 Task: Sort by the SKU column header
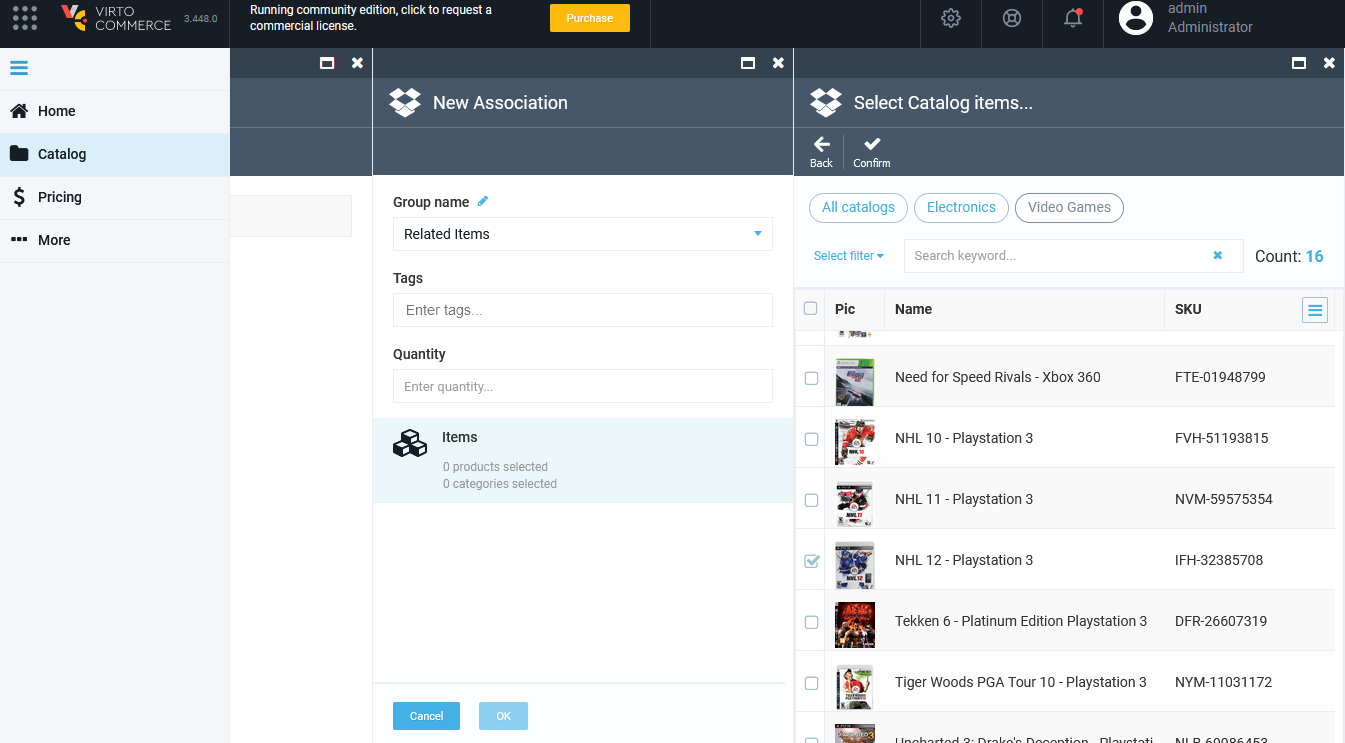tap(1188, 309)
